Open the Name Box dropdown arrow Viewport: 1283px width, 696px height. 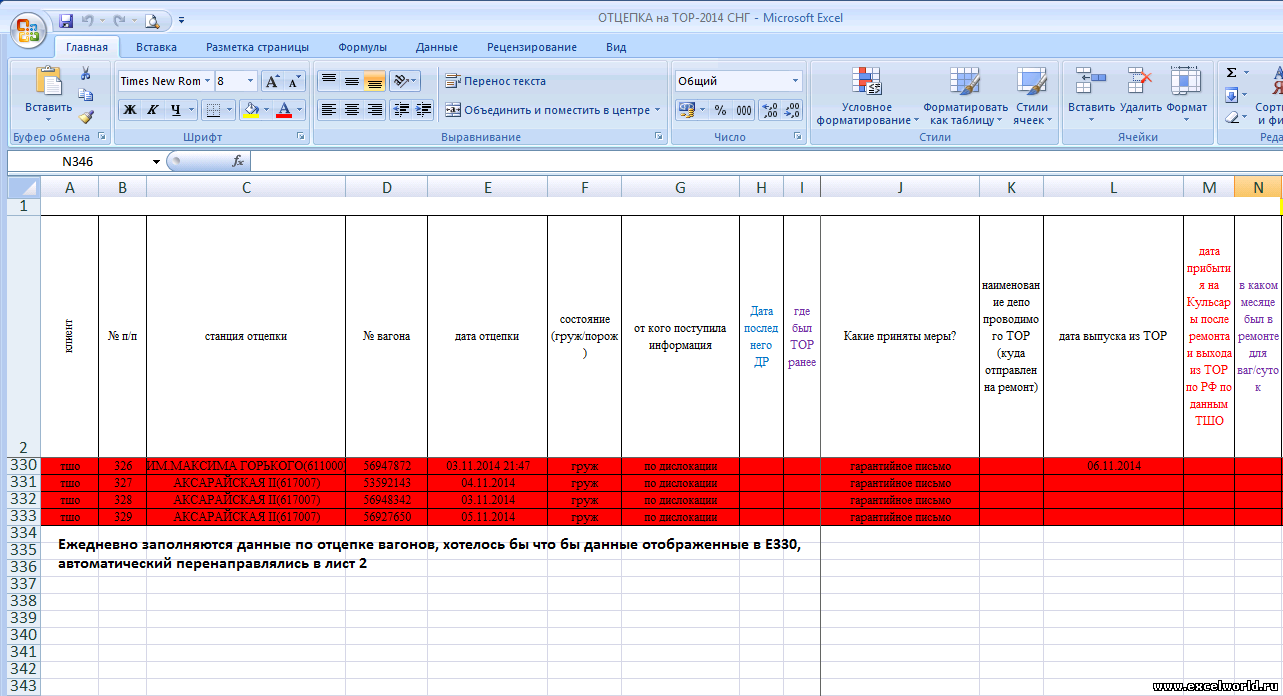(x=156, y=161)
